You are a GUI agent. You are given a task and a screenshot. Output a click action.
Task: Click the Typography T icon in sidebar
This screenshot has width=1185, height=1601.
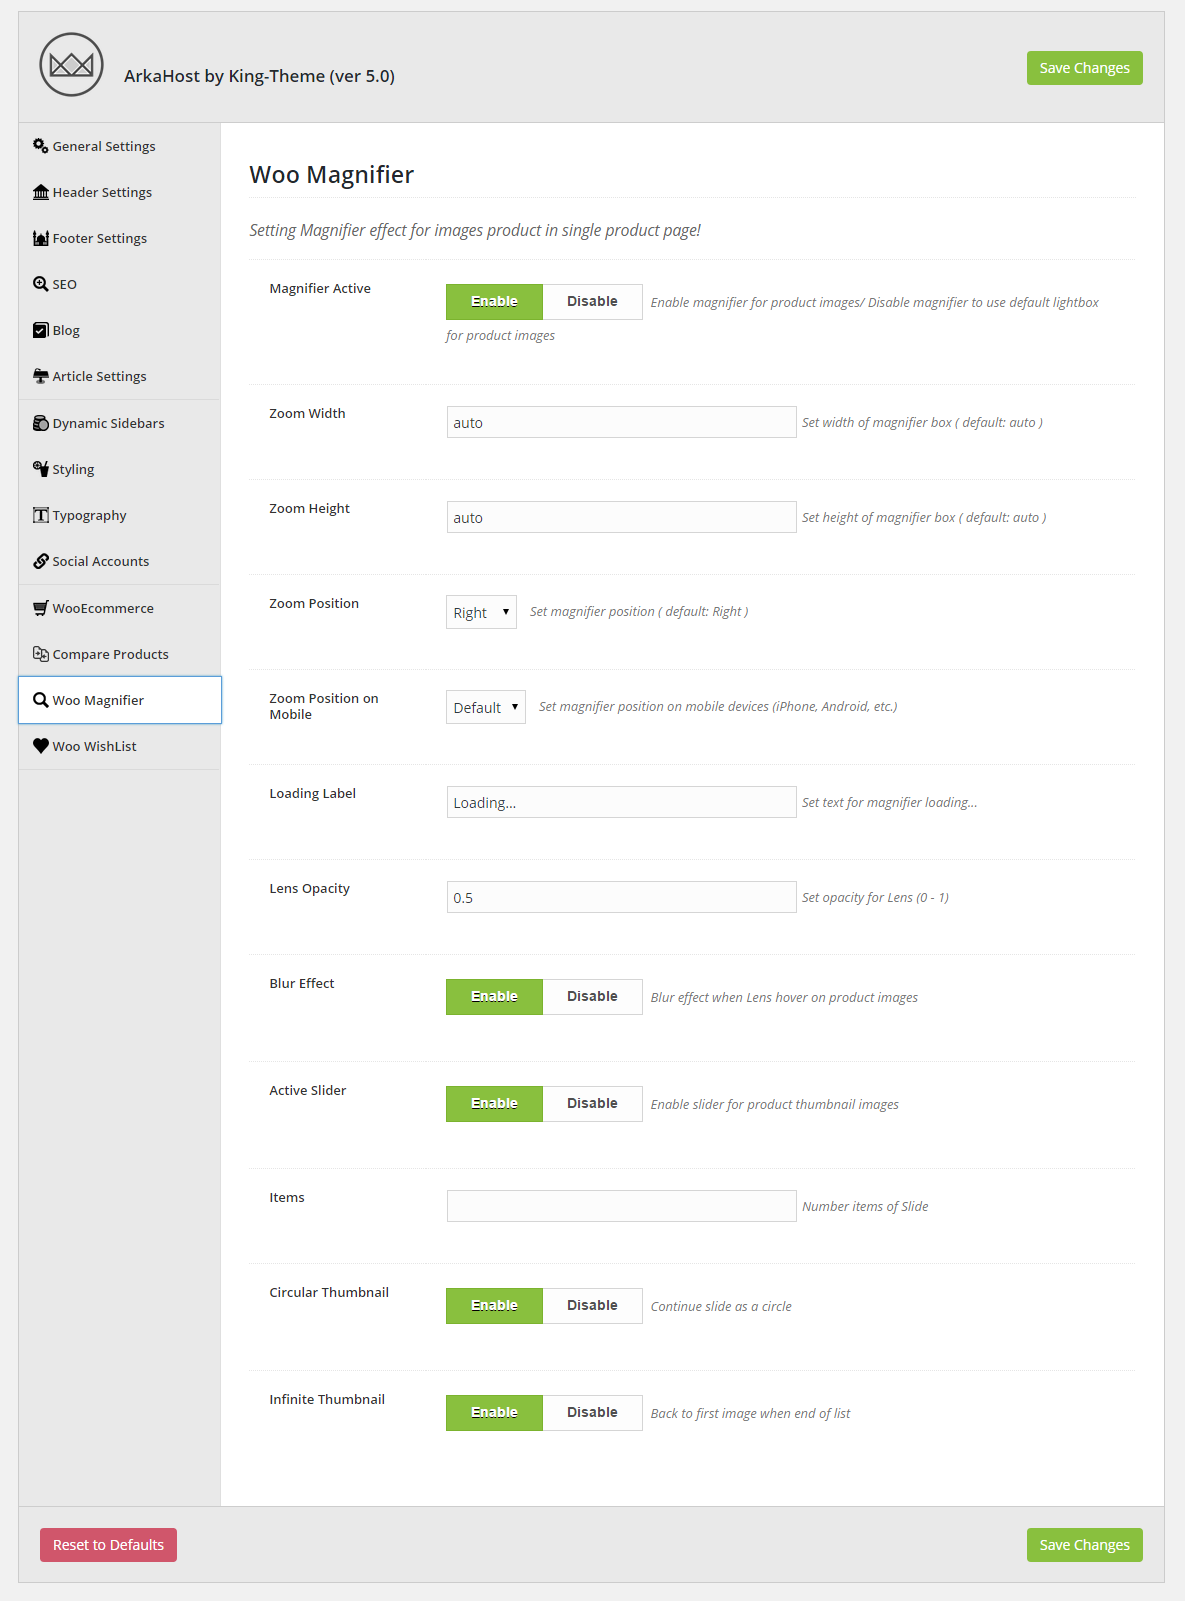41,515
